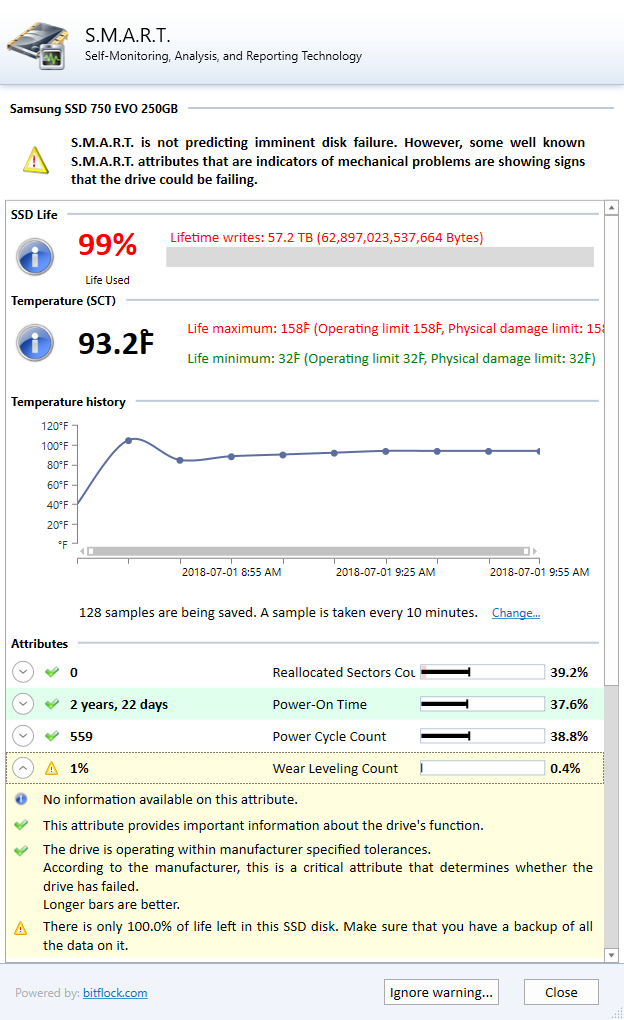Expand the Reallocated Sectors Count attribute

23,672
